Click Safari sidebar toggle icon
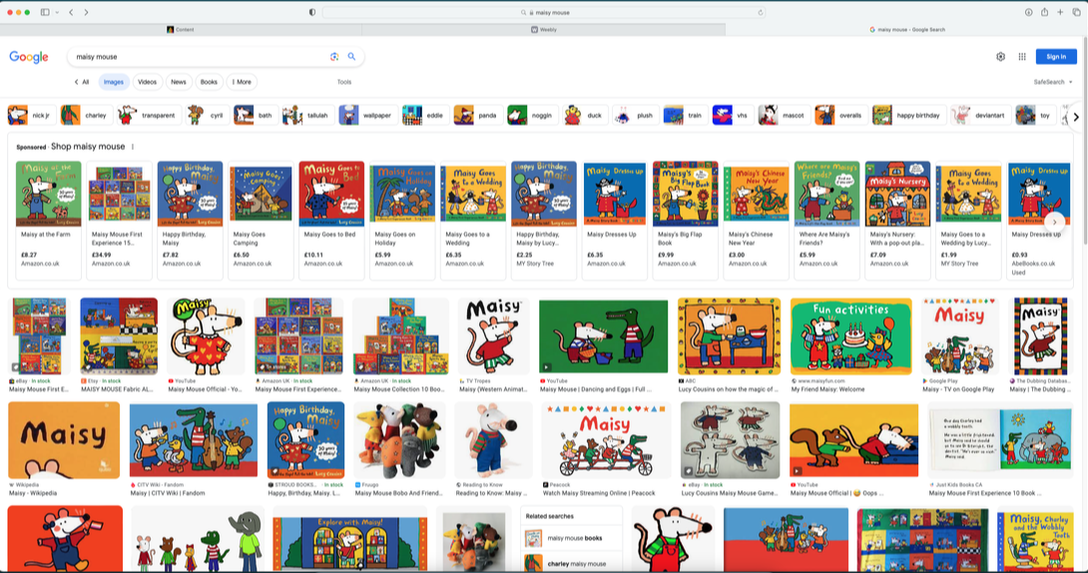Viewport: 1088px width, 573px height. (45, 12)
